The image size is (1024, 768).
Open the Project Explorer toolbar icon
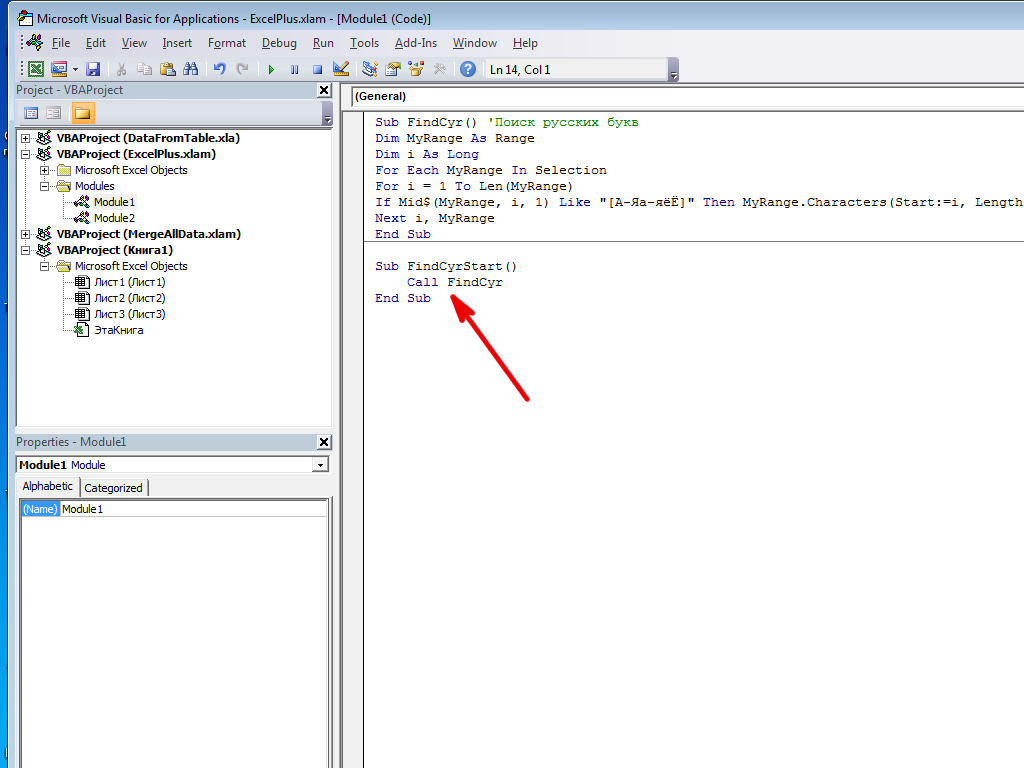[370, 69]
